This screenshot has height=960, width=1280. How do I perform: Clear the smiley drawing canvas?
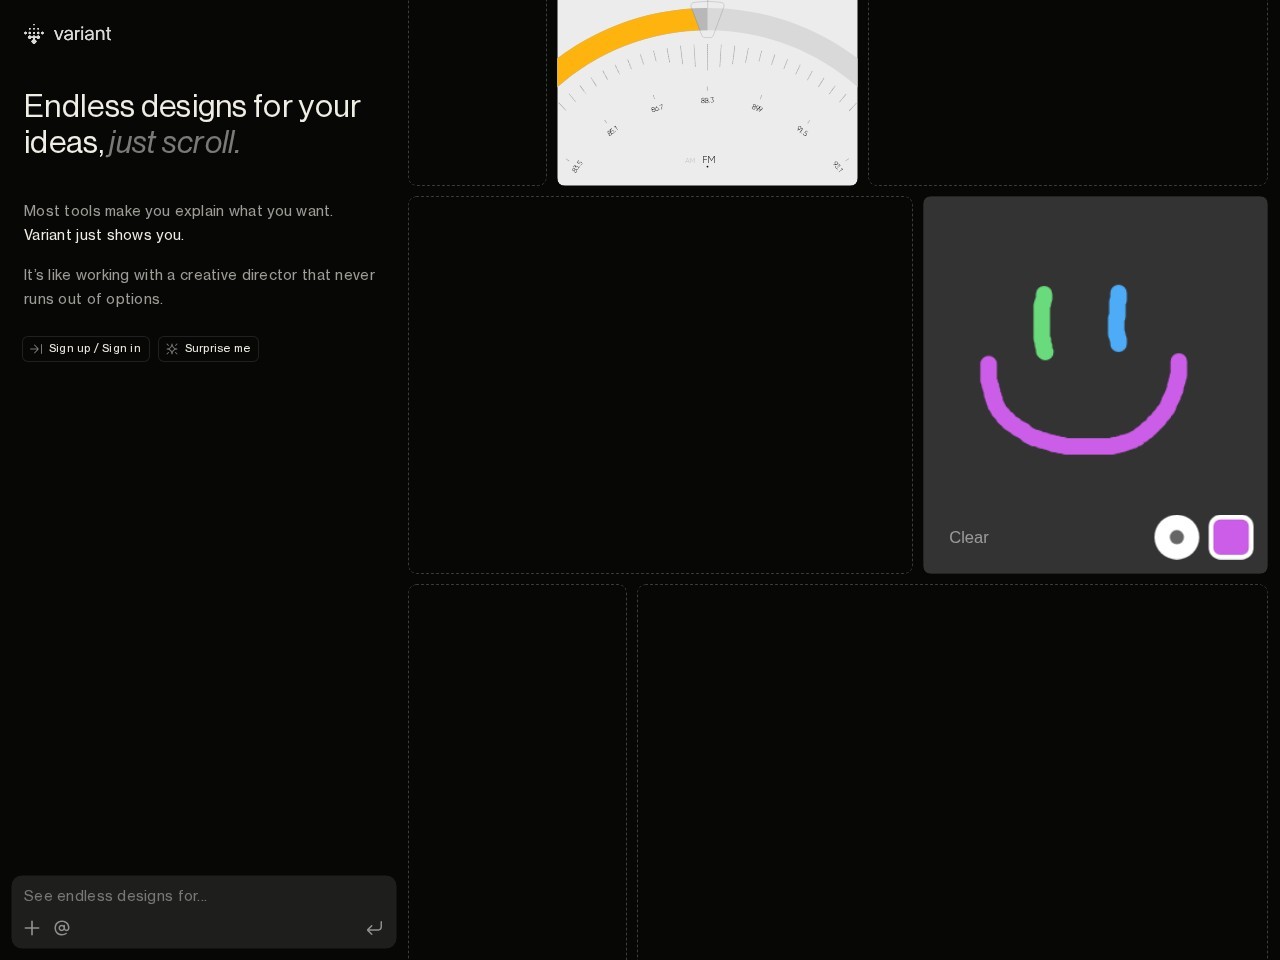pyautogui.click(x=968, y=538)
